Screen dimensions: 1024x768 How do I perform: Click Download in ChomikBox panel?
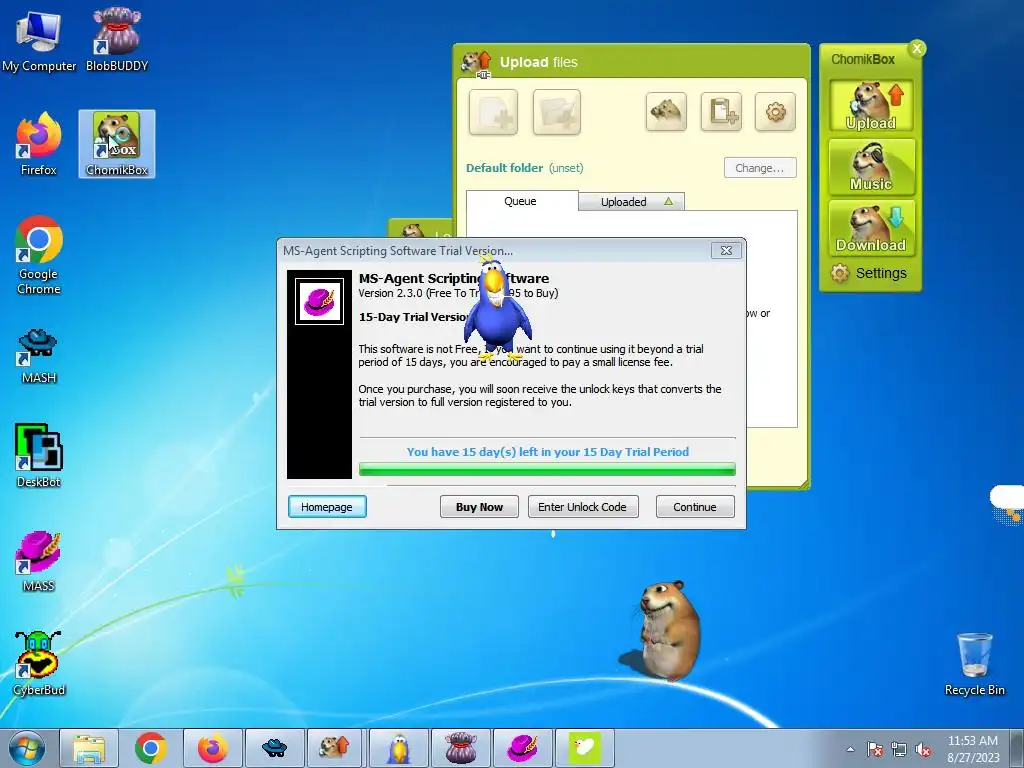tap(871, 228)
